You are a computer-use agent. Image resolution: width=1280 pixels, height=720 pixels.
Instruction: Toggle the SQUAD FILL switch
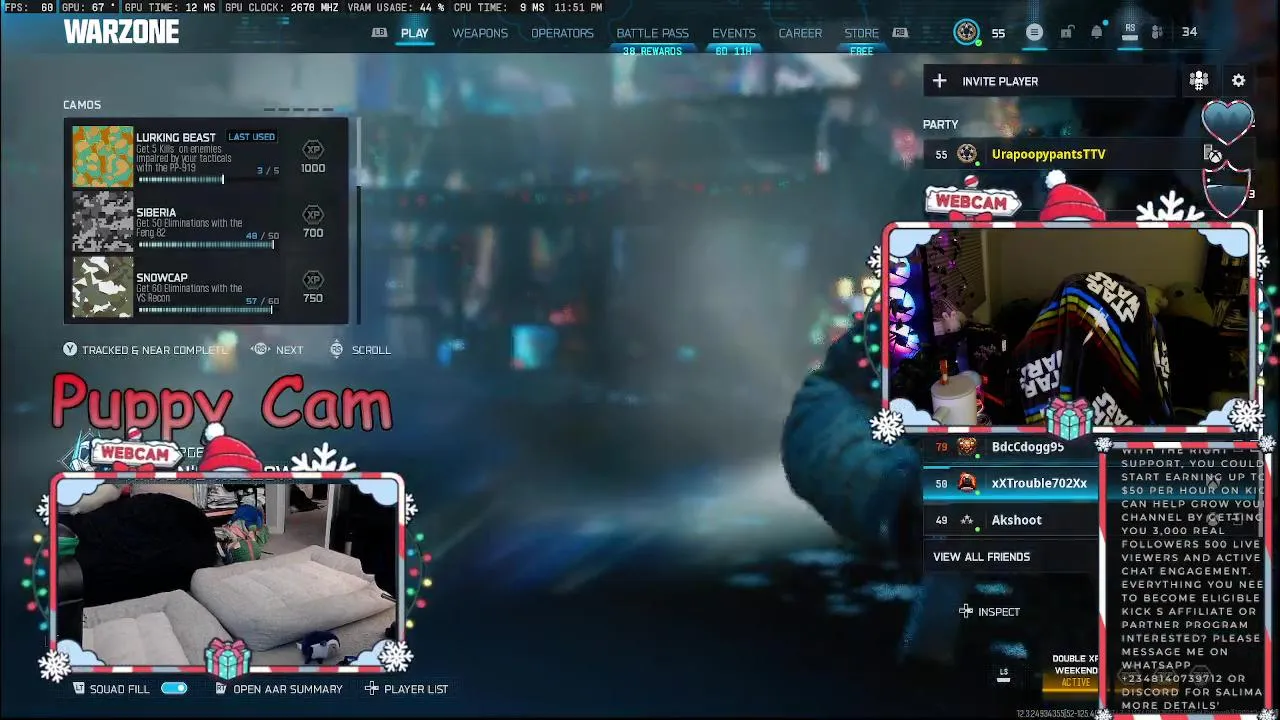coord(174,689)
